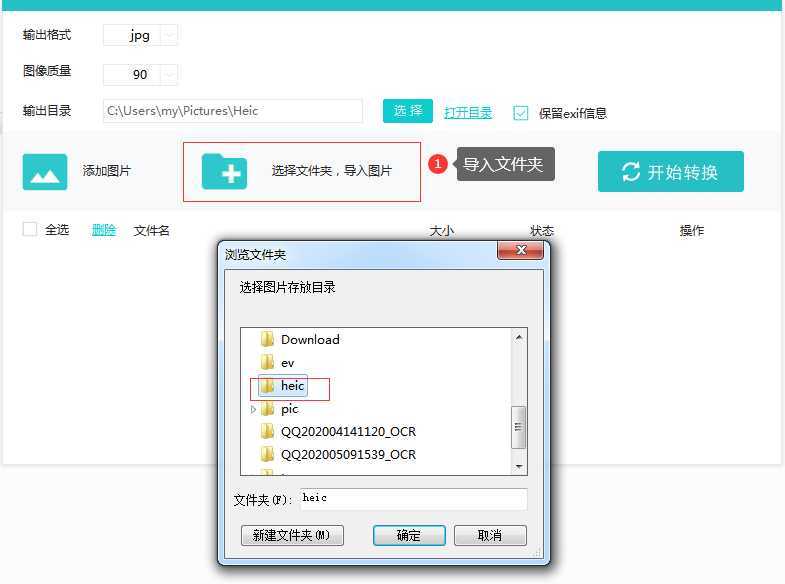
Task: Cancel dialog with 取消 button
Action: [x=490, y=535]
